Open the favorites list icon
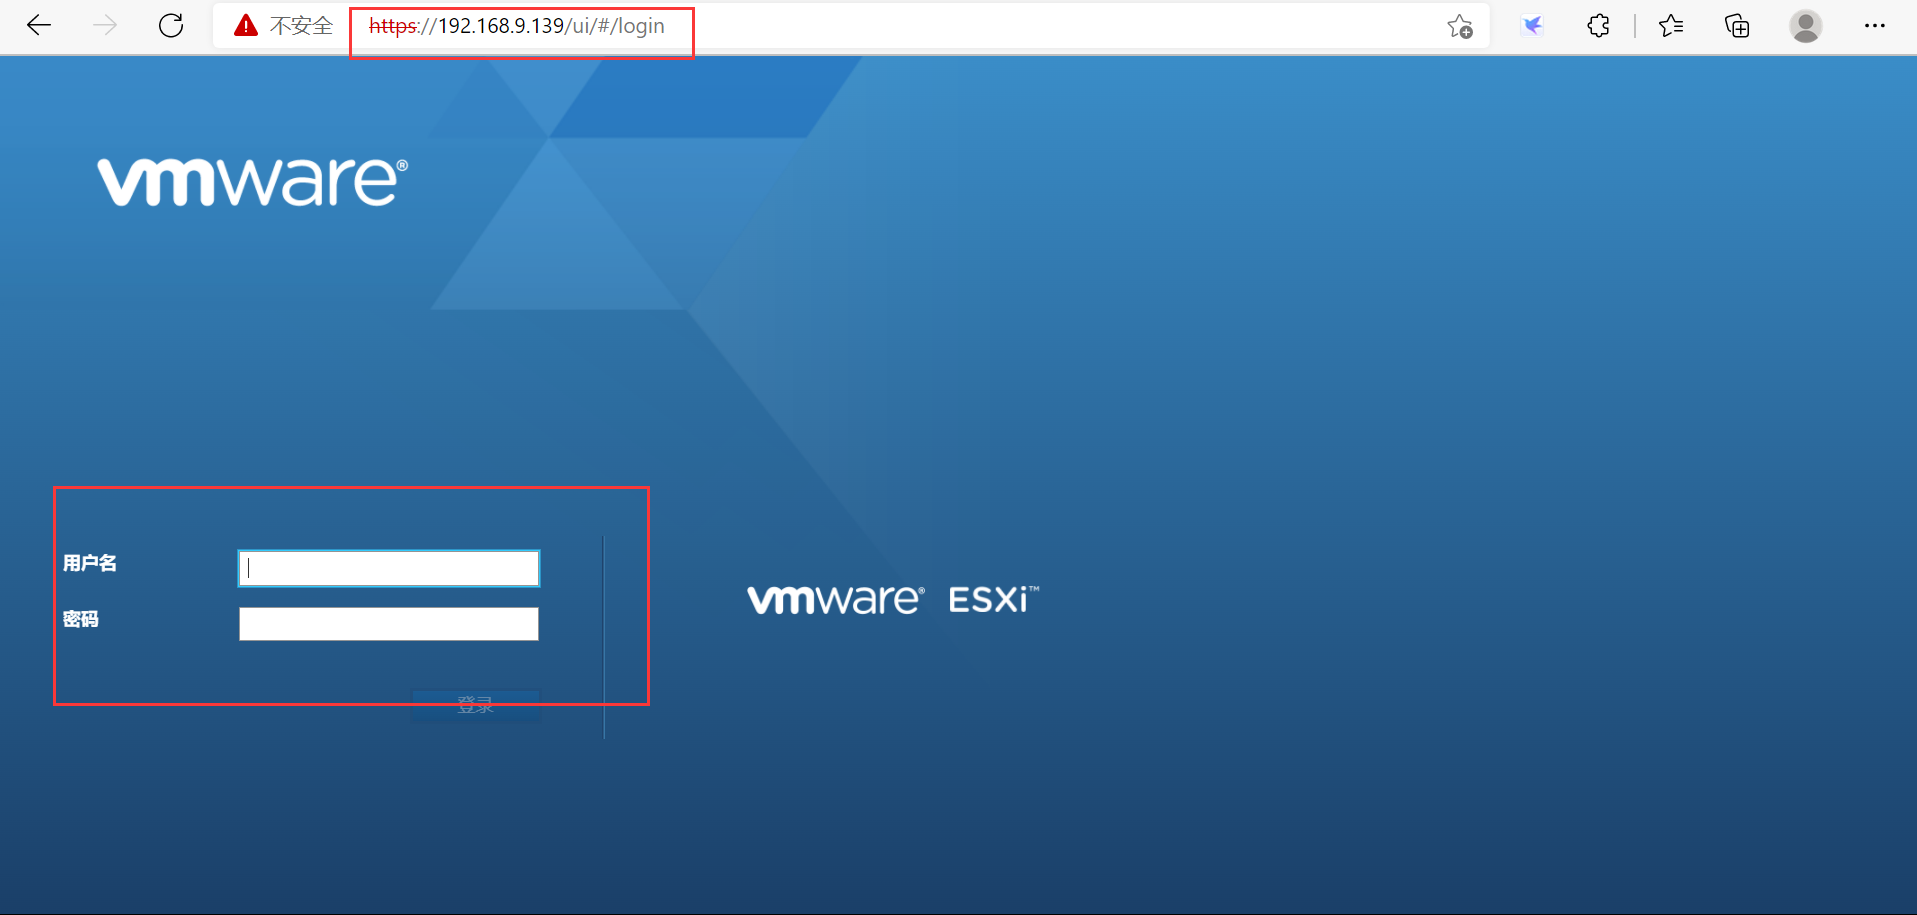The width and height of the screenshot is (1917, 915). coord(1670,26)
